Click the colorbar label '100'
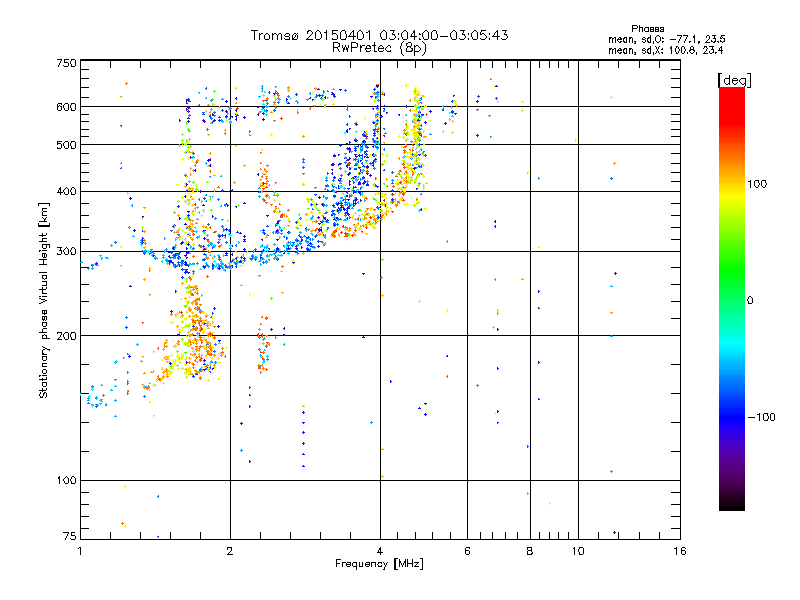Viewport: 800px width, 600px height. 757,184
